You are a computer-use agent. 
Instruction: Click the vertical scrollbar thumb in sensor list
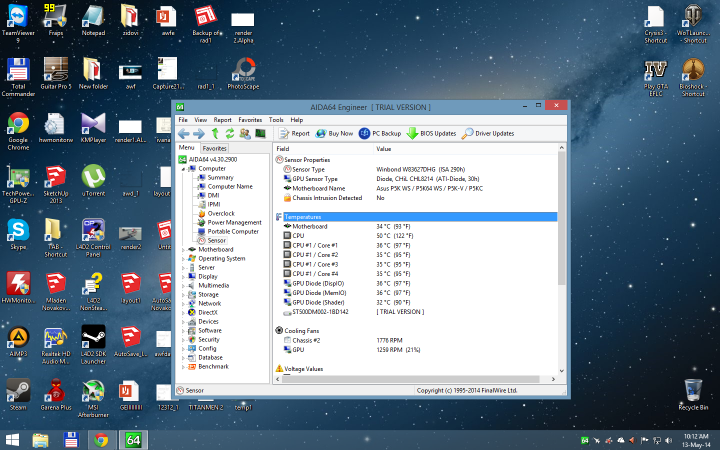[x=562, y=218]
